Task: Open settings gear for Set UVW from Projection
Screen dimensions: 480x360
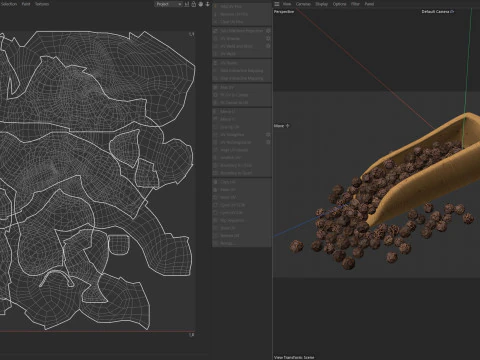Action: [268, 31]
